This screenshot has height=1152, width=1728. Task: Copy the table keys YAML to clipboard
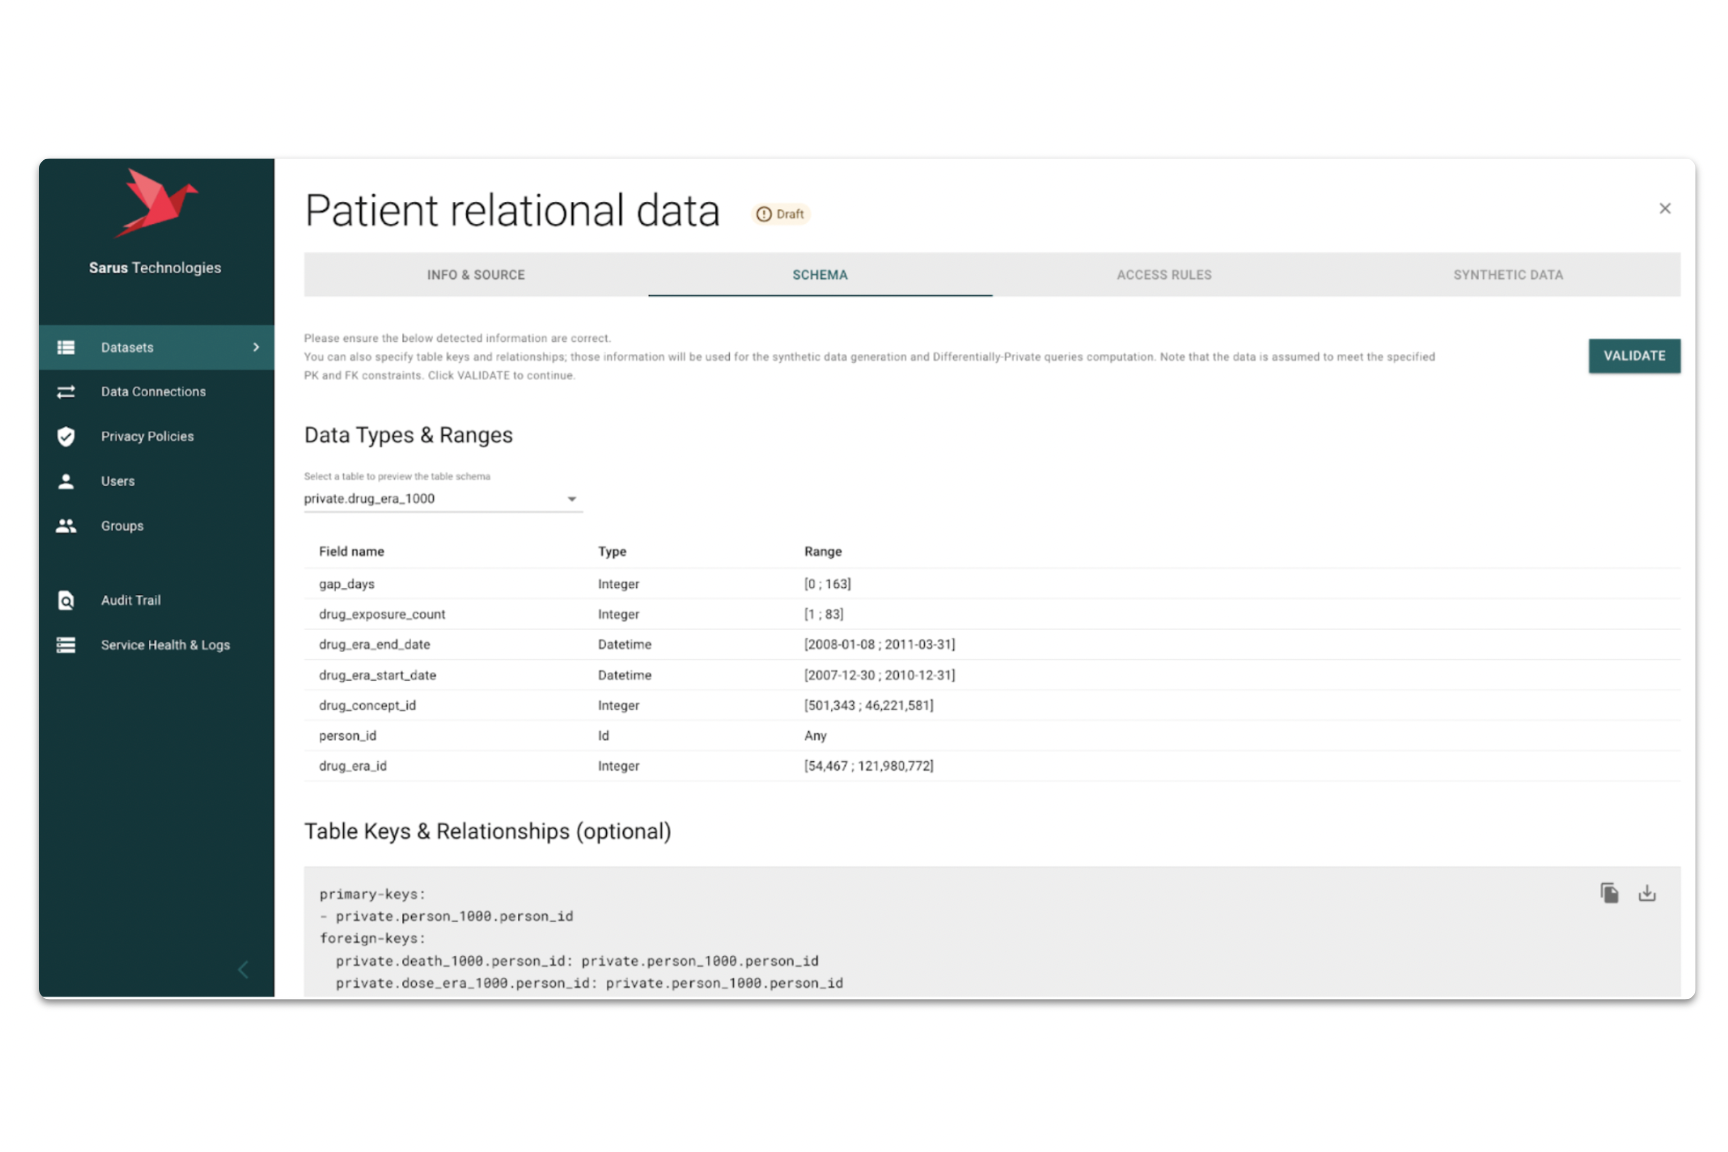tap(1609, 893)
